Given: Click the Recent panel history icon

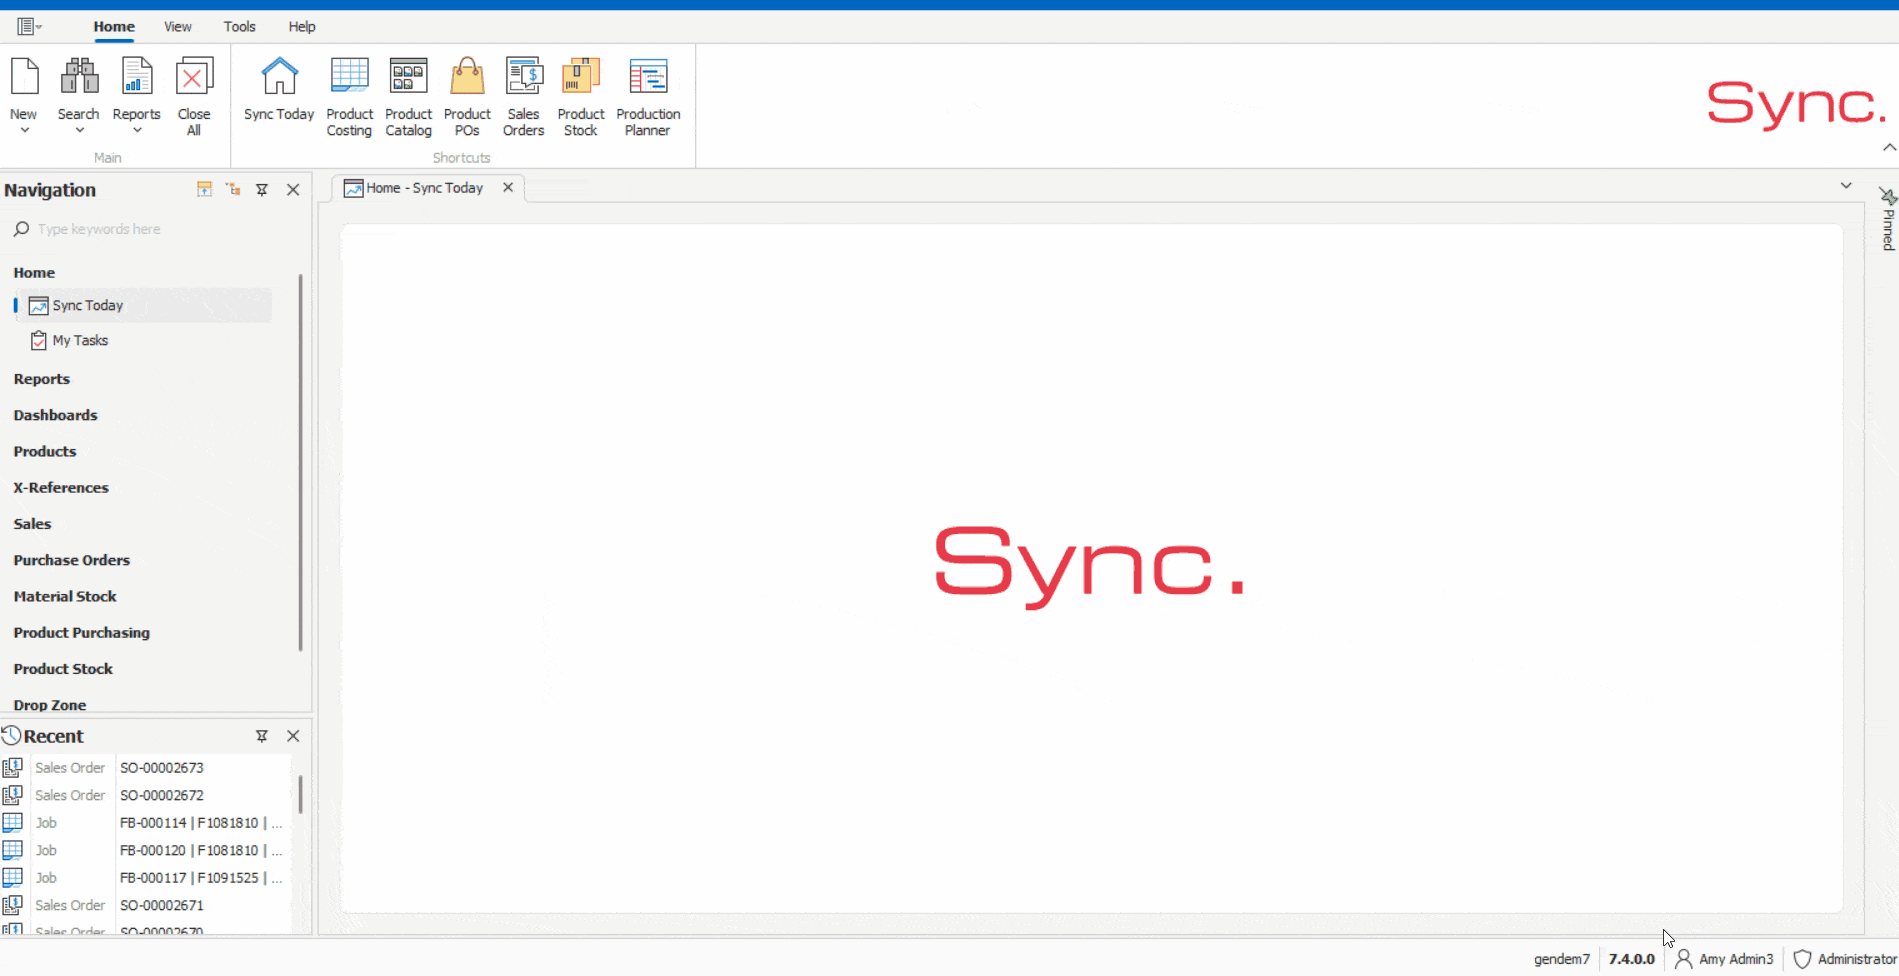Looking at the screenshot, I should (x=11, y=736).
